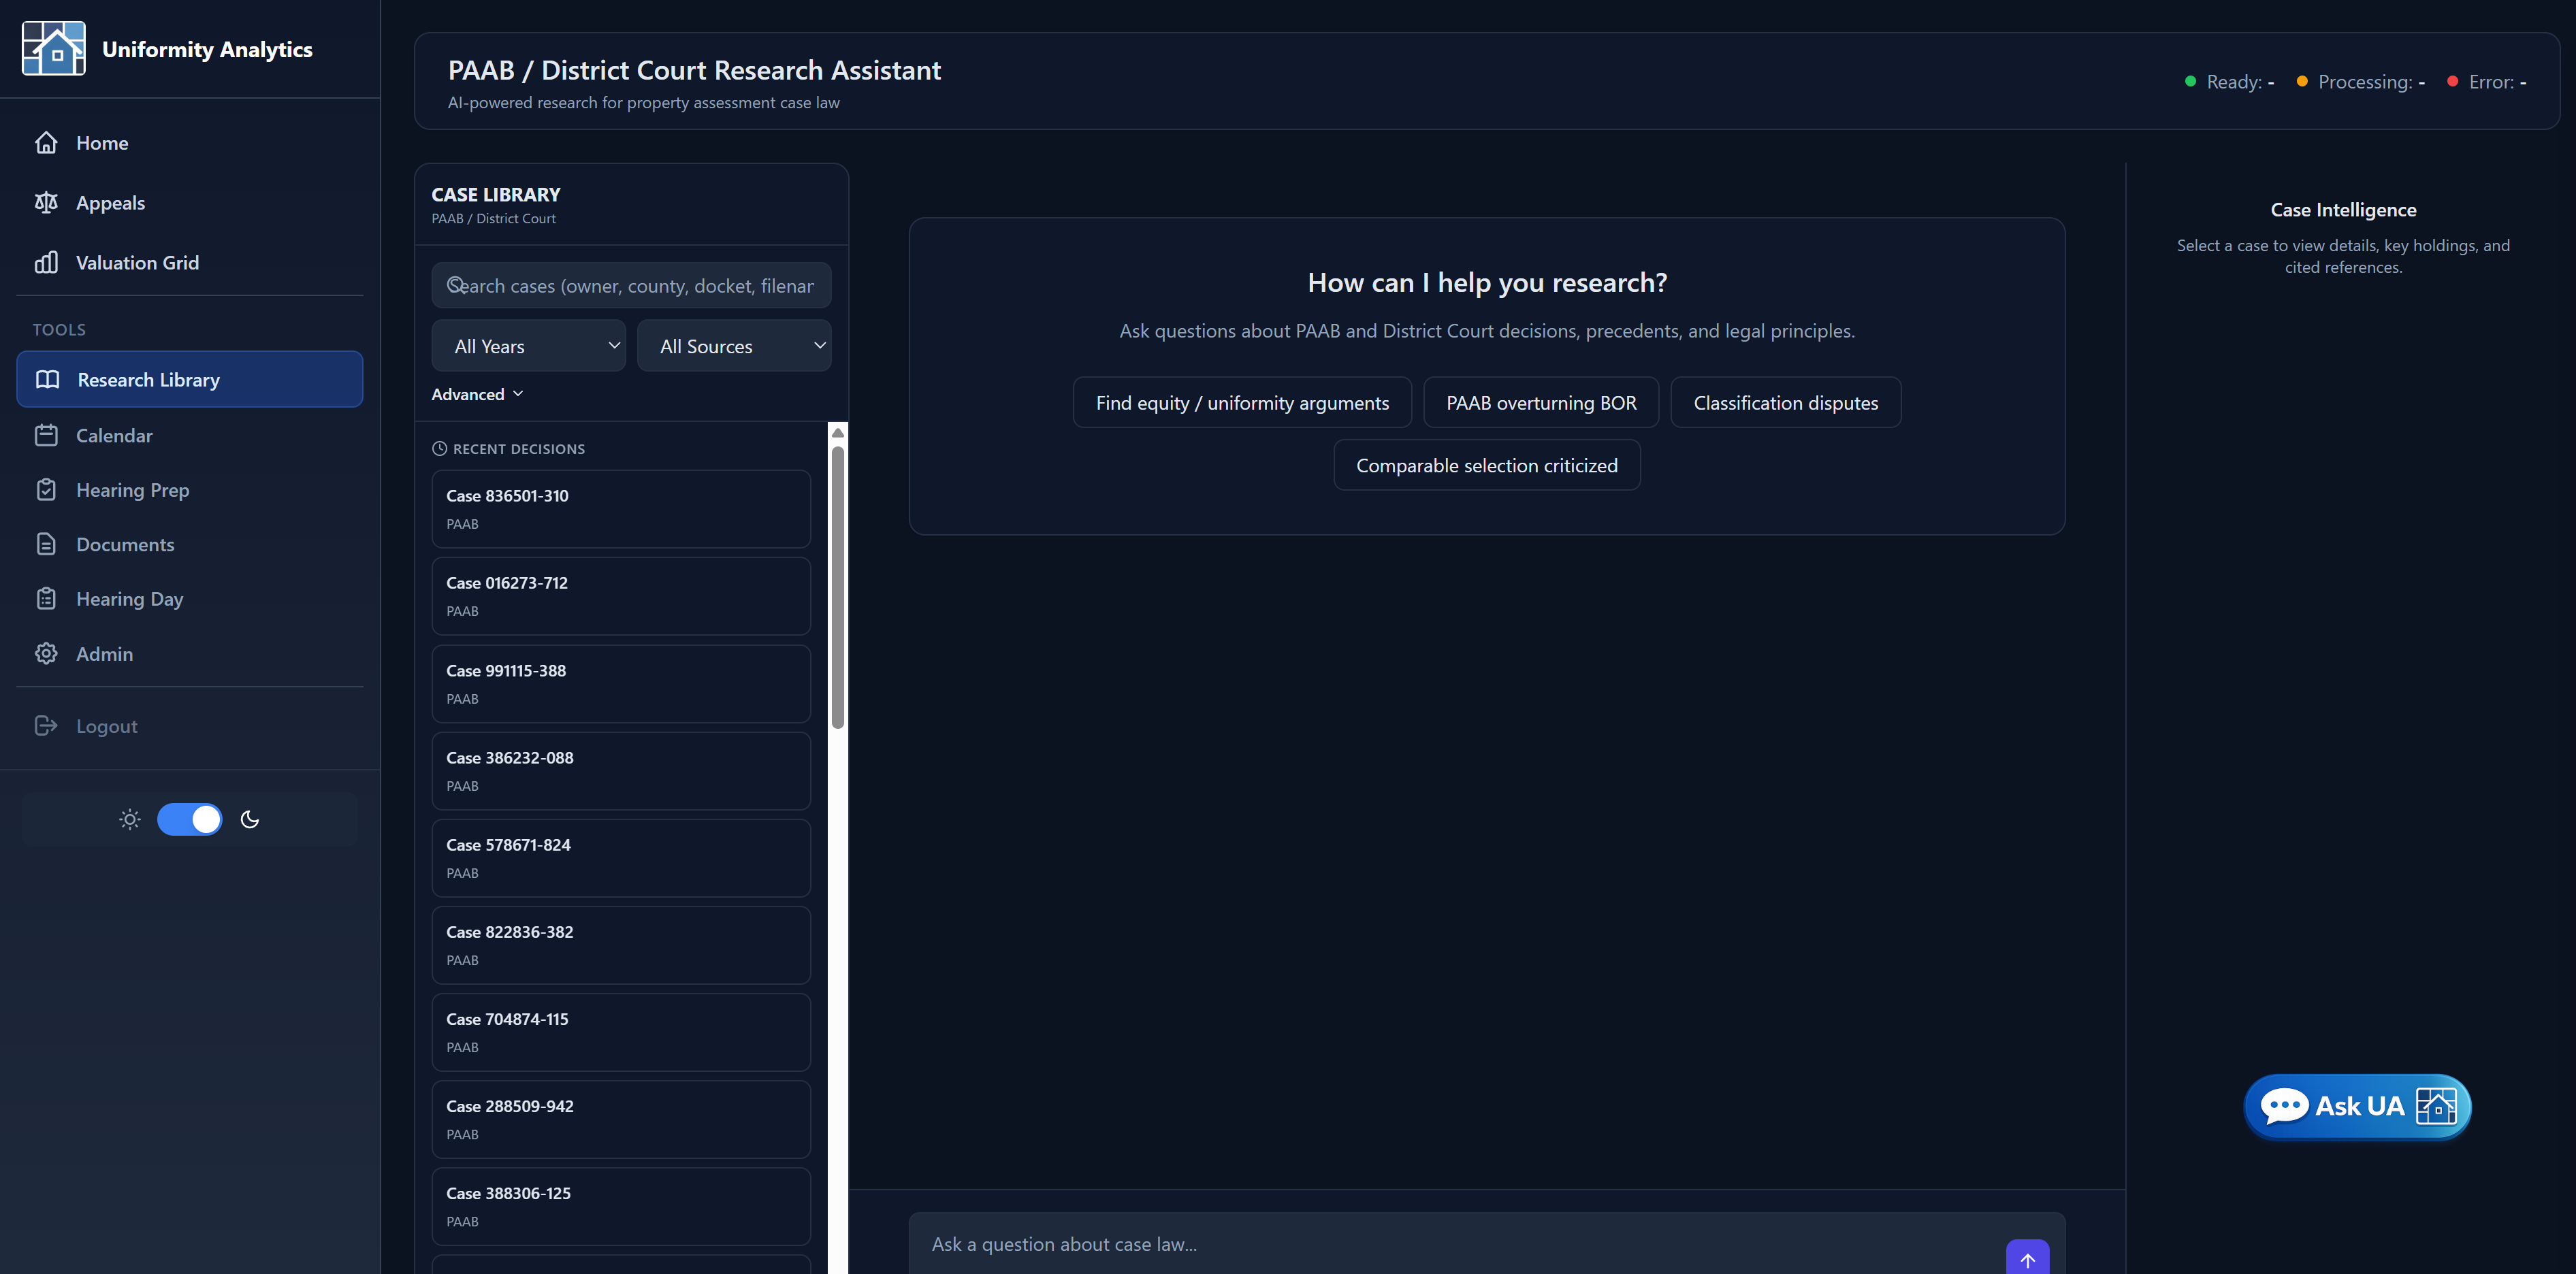Click the moon dark-mode icon
This screenshot has width=2576, height=1274.
tap(250, 820)
